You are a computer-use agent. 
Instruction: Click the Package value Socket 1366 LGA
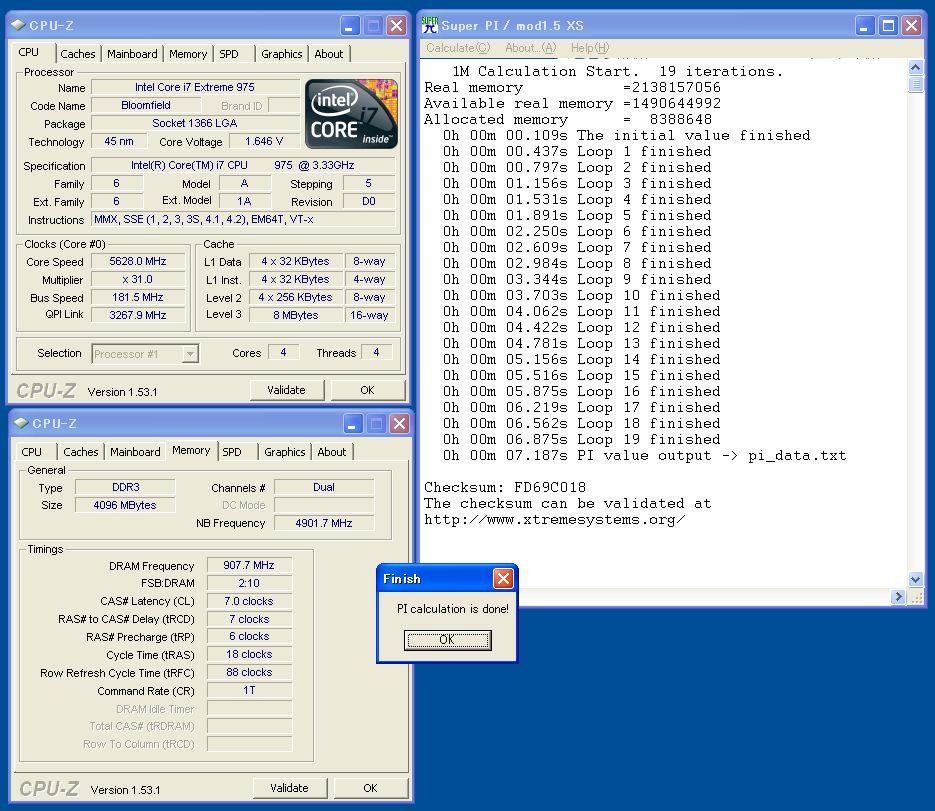[x=195, y=123]
